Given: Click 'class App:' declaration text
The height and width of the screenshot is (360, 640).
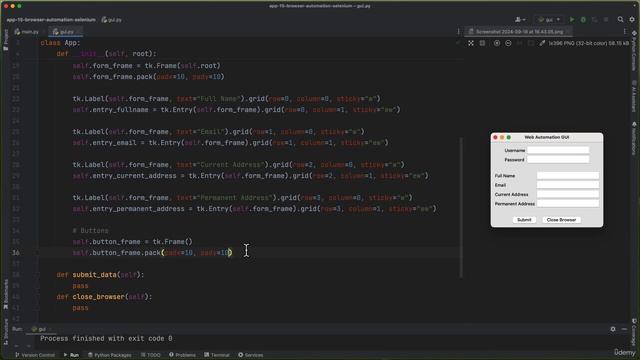Looking at the screenshot, I should pyautogui.click(x=60, y=43).
